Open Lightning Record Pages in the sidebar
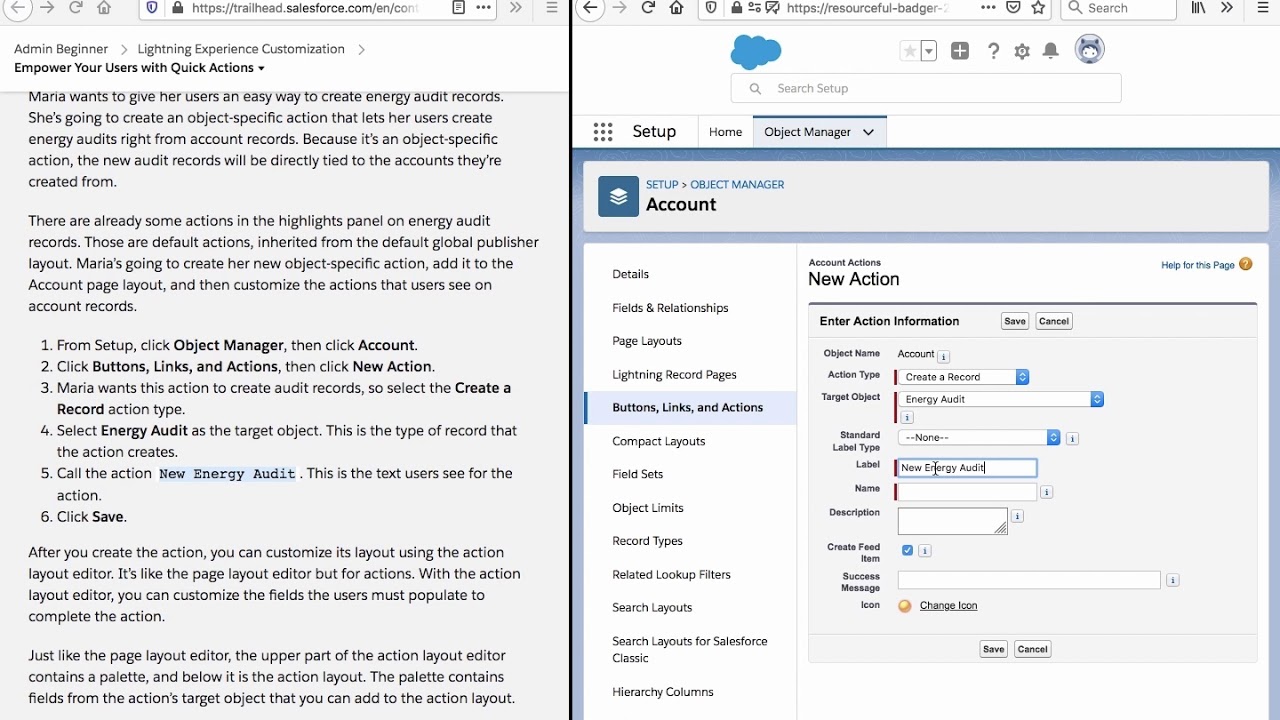 click(674, 375)
